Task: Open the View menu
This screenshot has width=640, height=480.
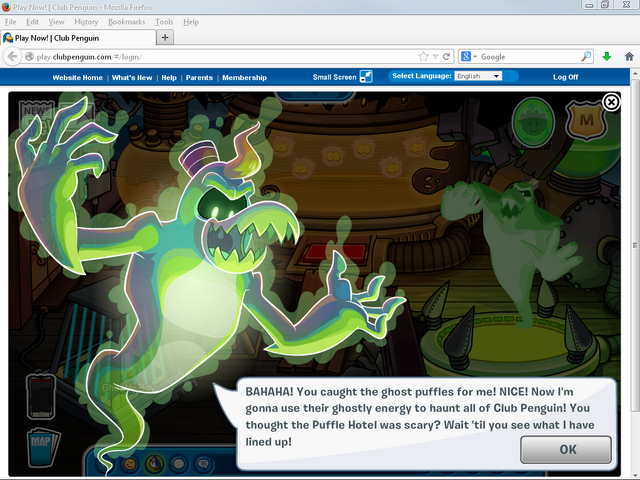Action: coord(56,22)
